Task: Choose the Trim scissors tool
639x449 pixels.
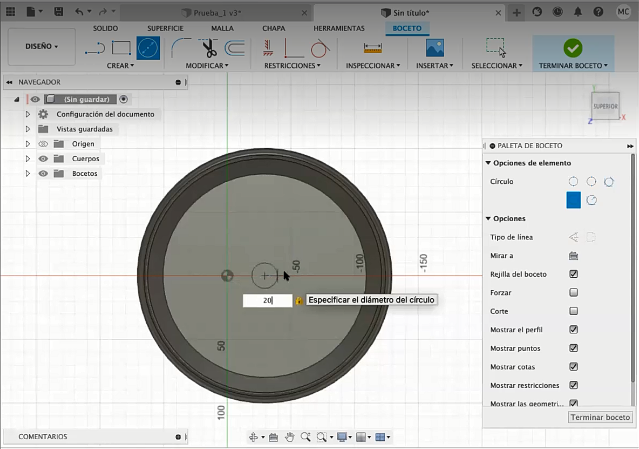Action: [209, 47]
